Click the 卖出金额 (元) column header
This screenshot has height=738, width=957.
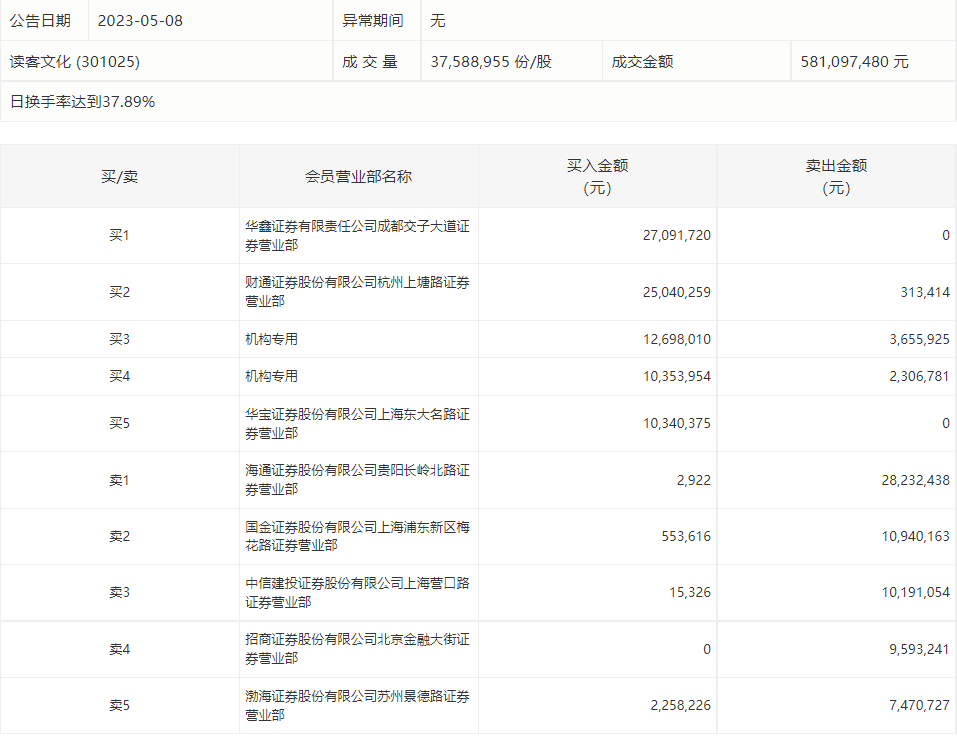tap(836, 176)
